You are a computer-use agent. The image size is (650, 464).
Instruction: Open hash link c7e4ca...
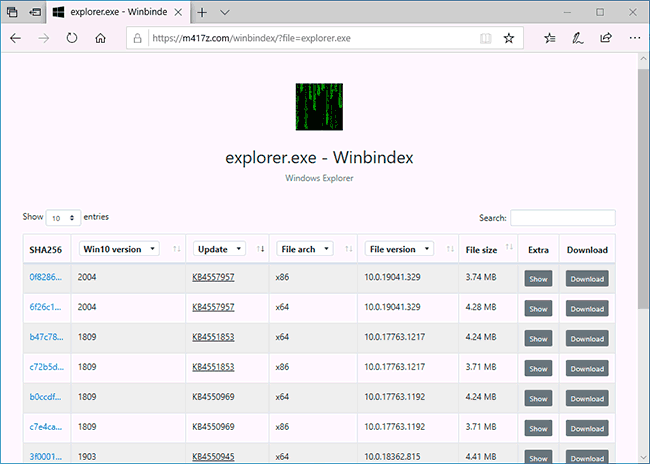(x=46, y=426)
